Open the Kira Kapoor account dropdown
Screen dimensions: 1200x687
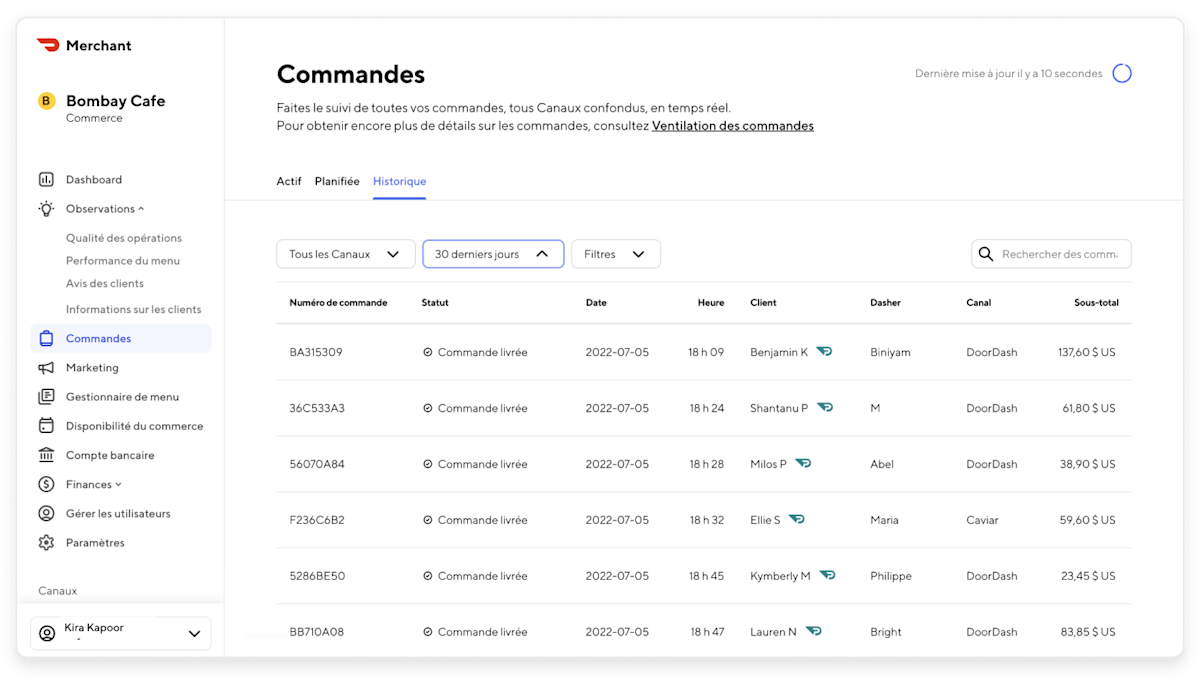[x=121, y=633]
